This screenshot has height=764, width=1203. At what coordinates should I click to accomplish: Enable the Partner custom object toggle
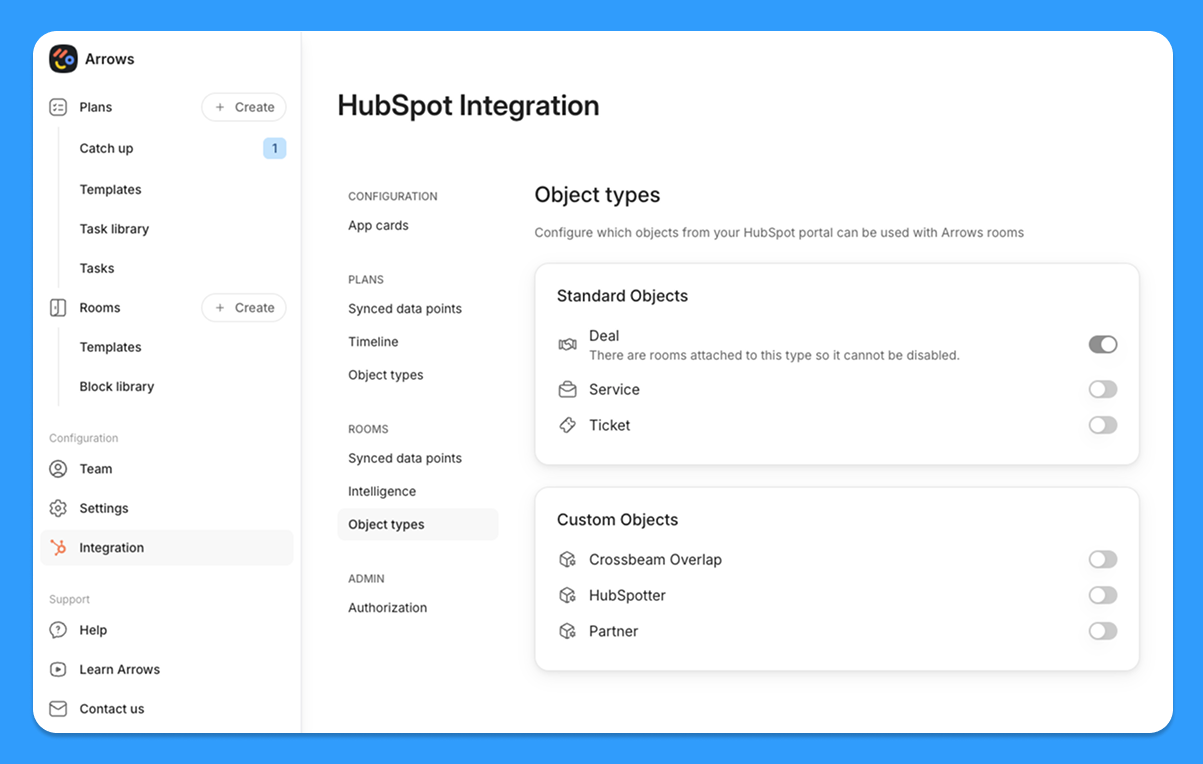point(1103,632)
